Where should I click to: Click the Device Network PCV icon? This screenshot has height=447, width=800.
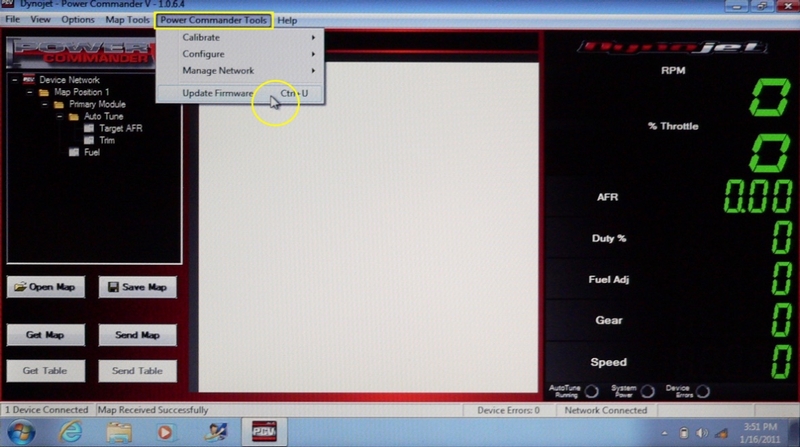coord(28,80)
